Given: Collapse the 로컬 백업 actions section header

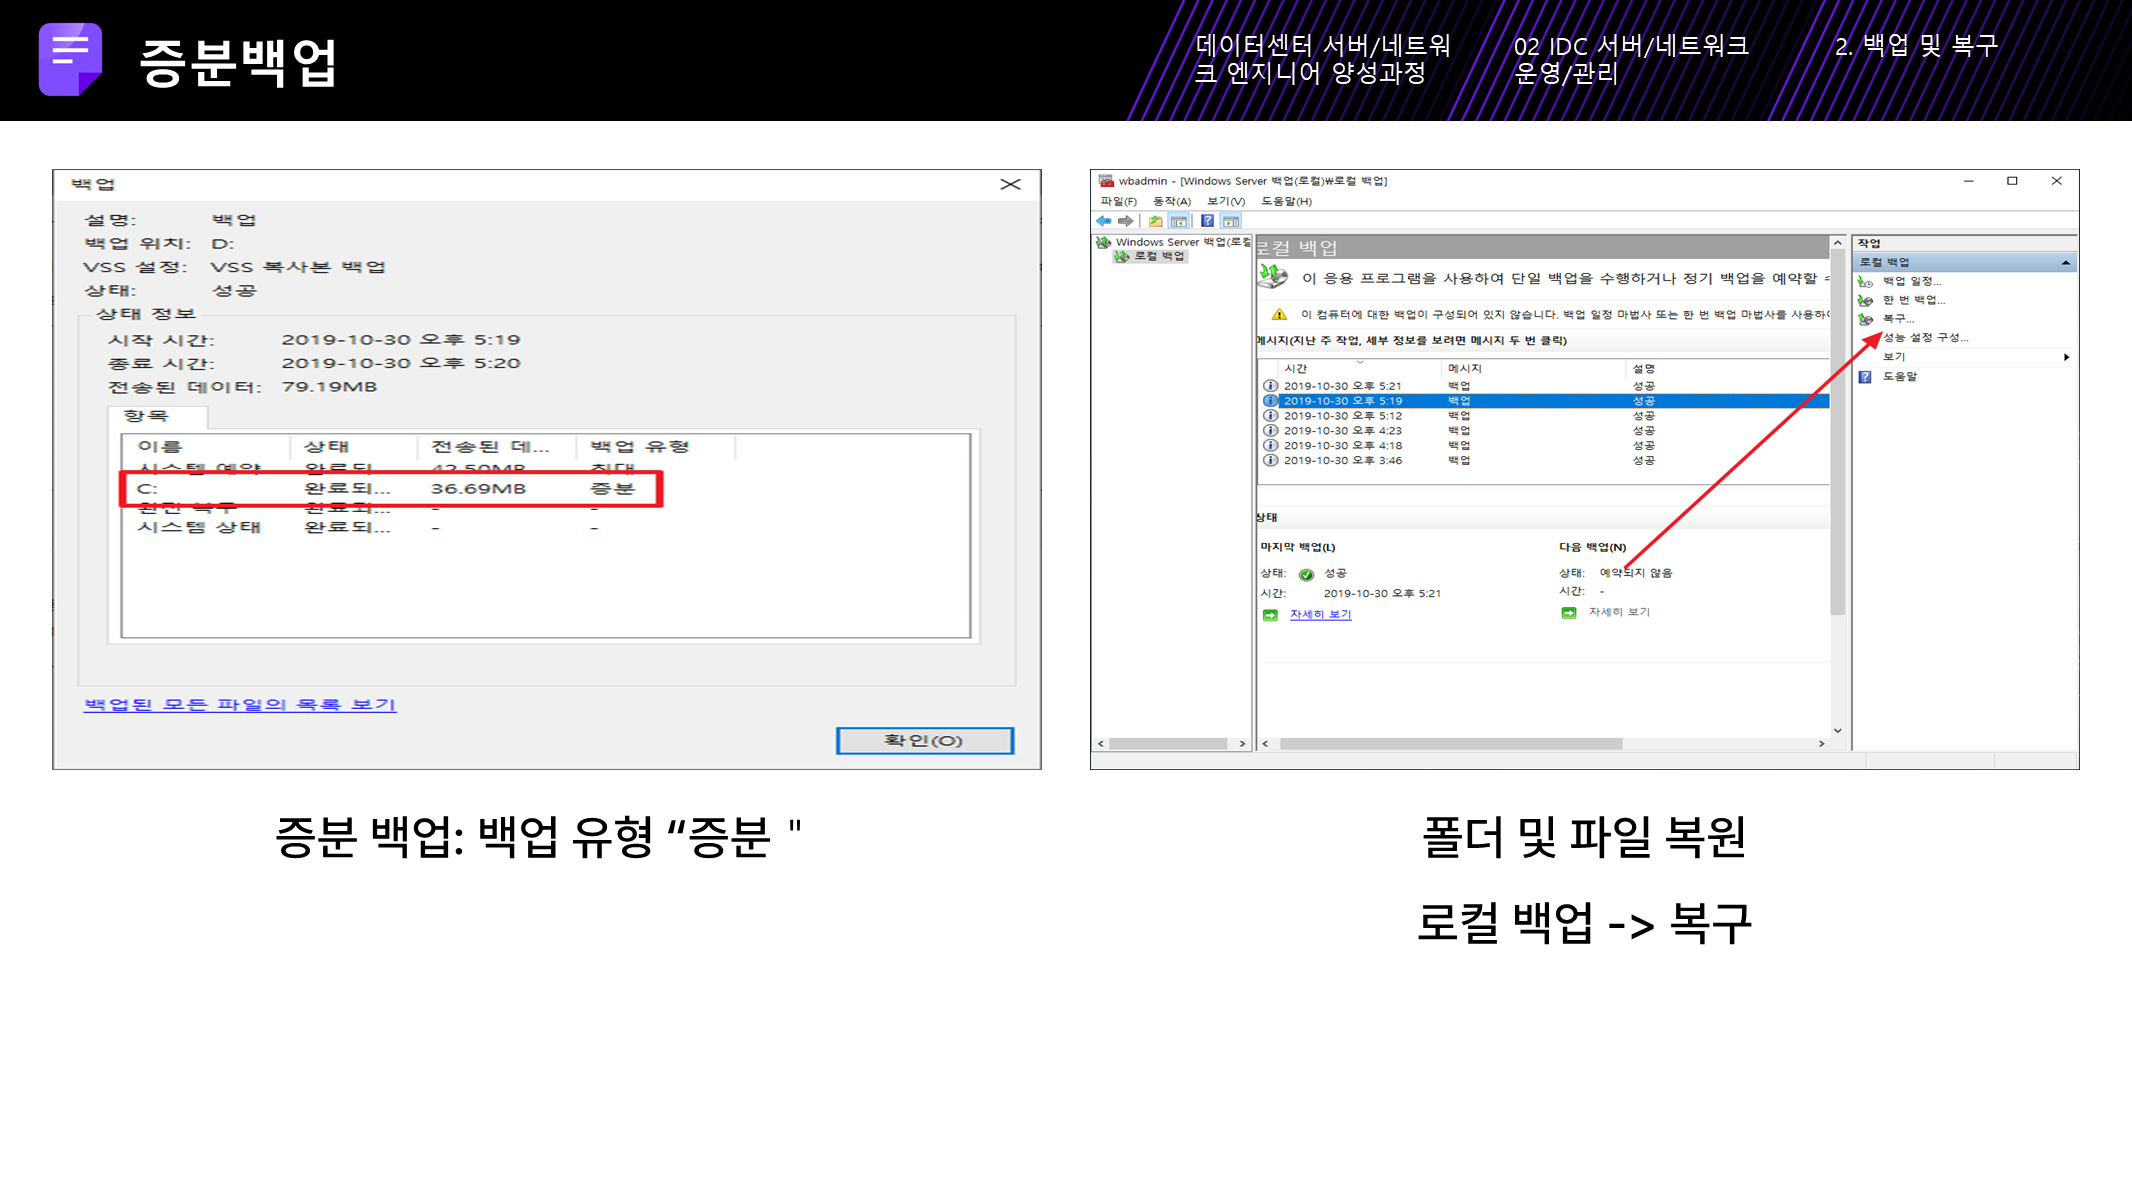Looking at the screenshot, I should tap(2065, 262).
